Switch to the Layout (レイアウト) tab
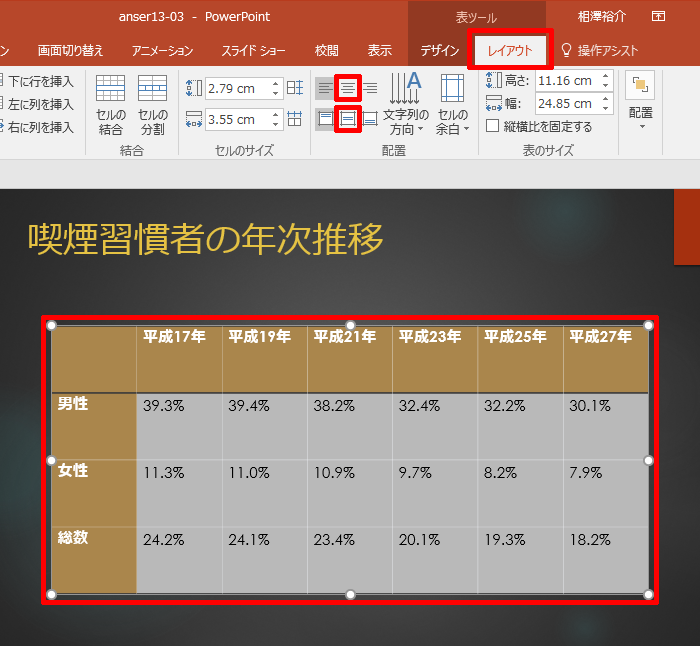 point(510,50)
